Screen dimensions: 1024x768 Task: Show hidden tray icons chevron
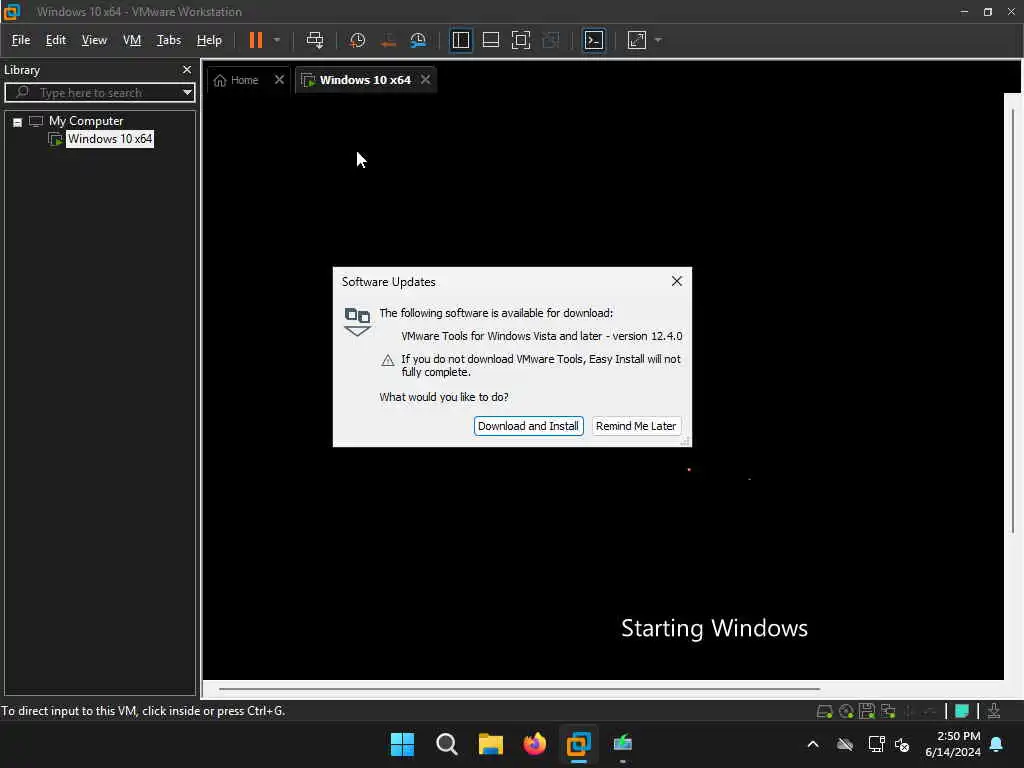tap(813, 744)
